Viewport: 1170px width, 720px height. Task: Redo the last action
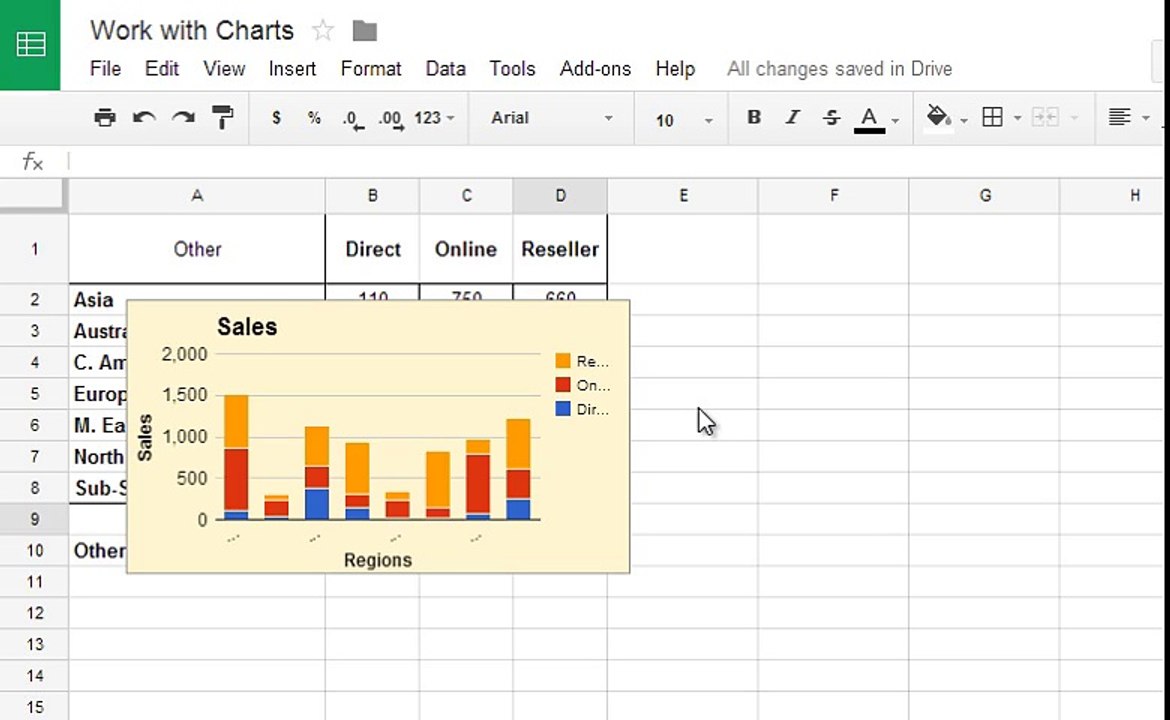[x=183, y=118]
